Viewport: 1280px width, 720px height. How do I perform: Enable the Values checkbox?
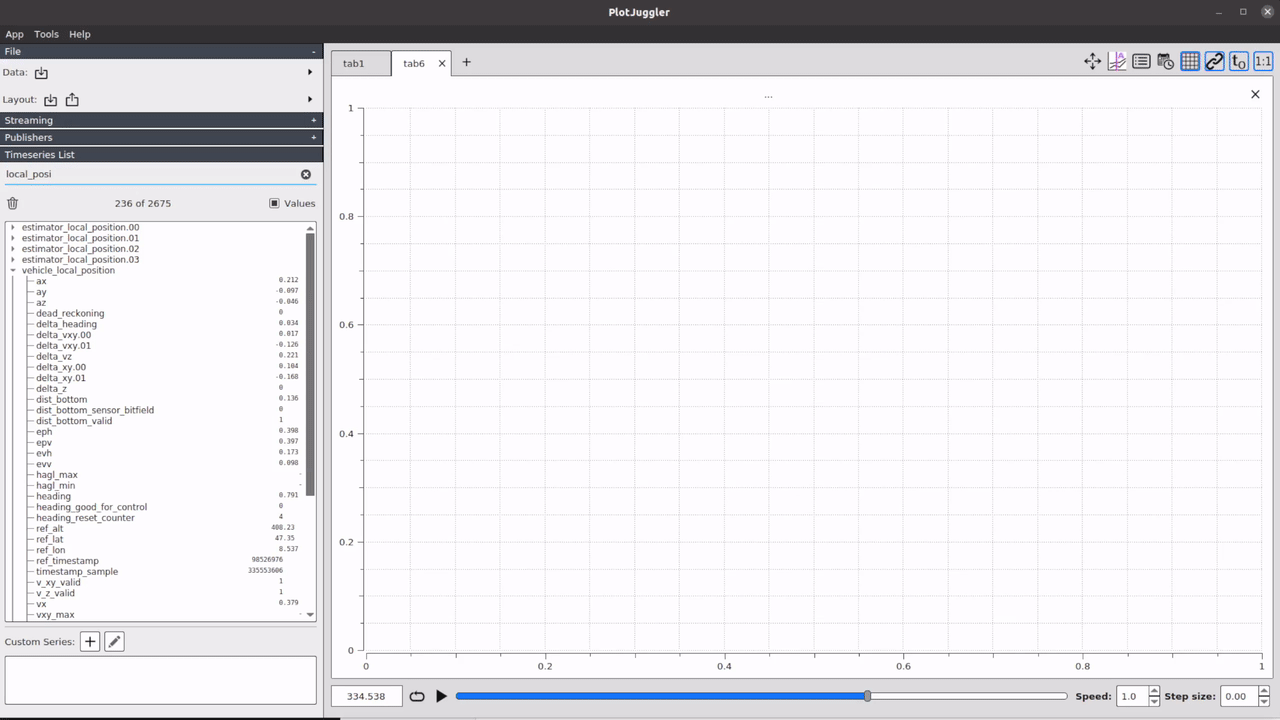coord(274,203)
